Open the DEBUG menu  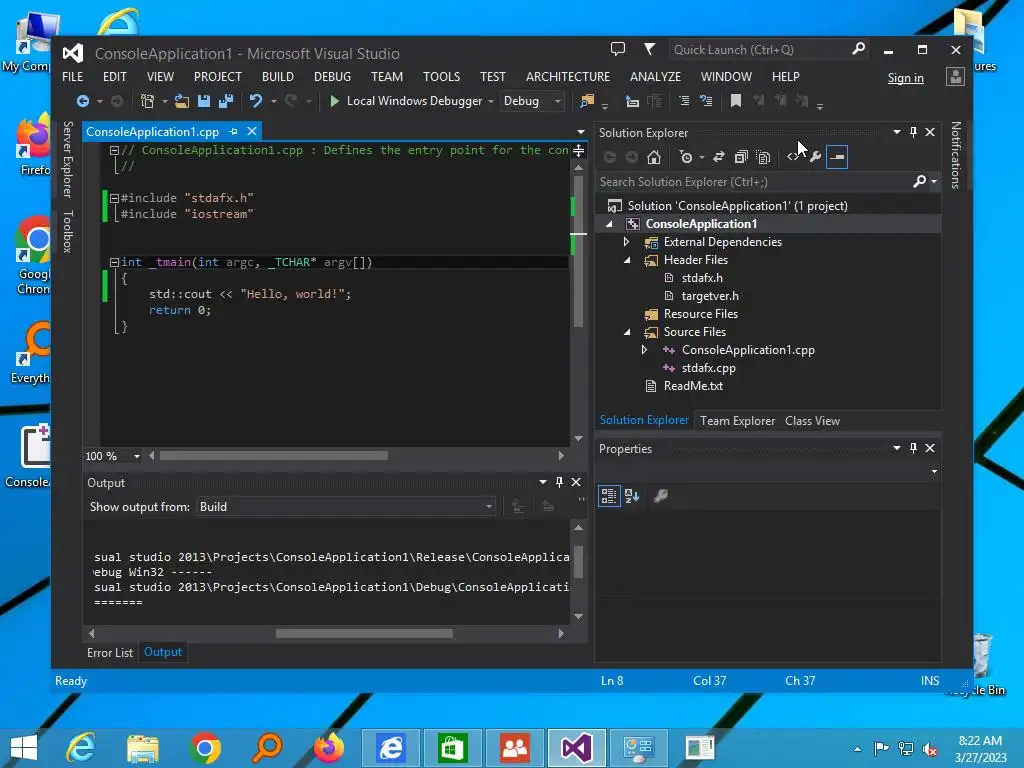[x=332, y=77]
